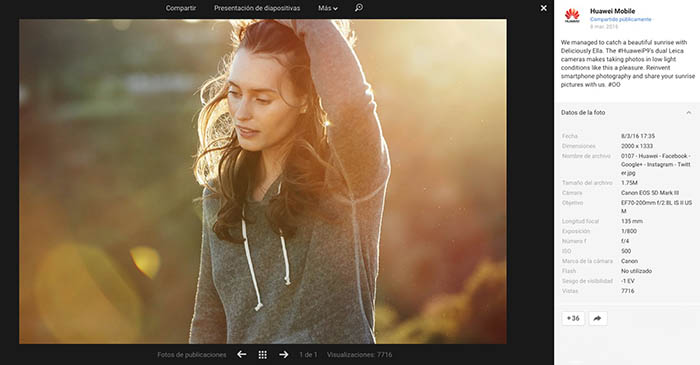Click Compartido públicamente link

621,20
